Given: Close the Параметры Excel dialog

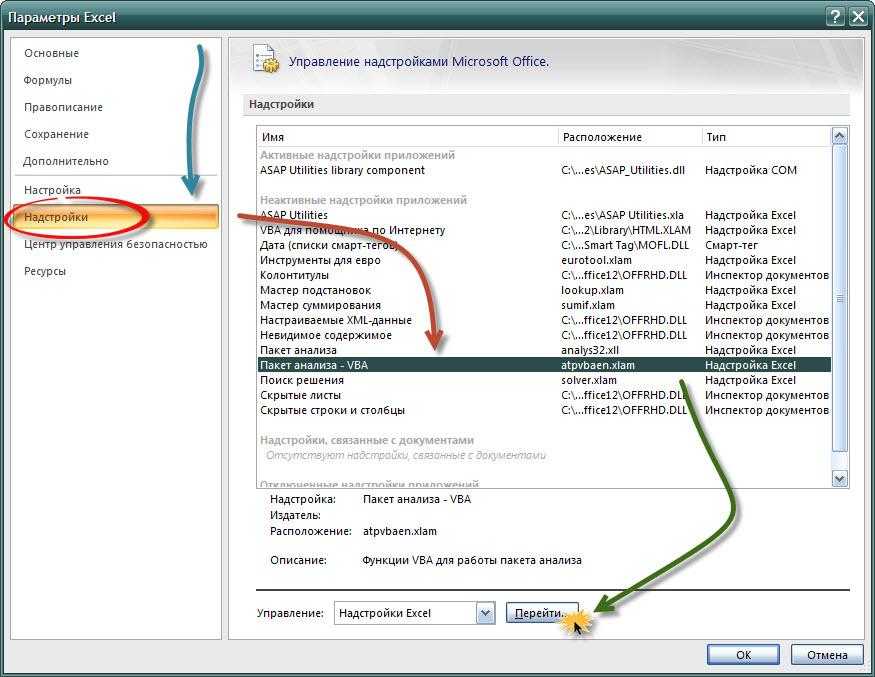Looking at the screenshot, I should (856, 17).
